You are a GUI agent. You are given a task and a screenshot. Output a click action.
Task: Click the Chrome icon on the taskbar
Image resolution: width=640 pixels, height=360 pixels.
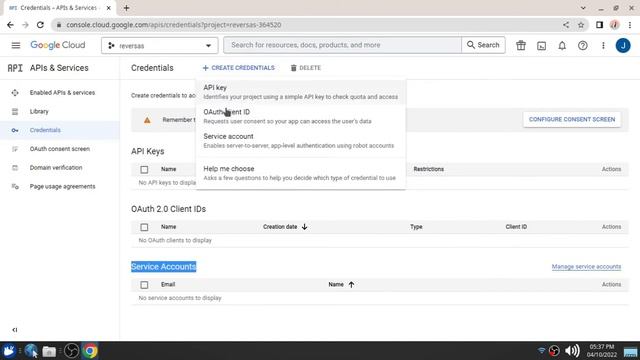[90, 351]
